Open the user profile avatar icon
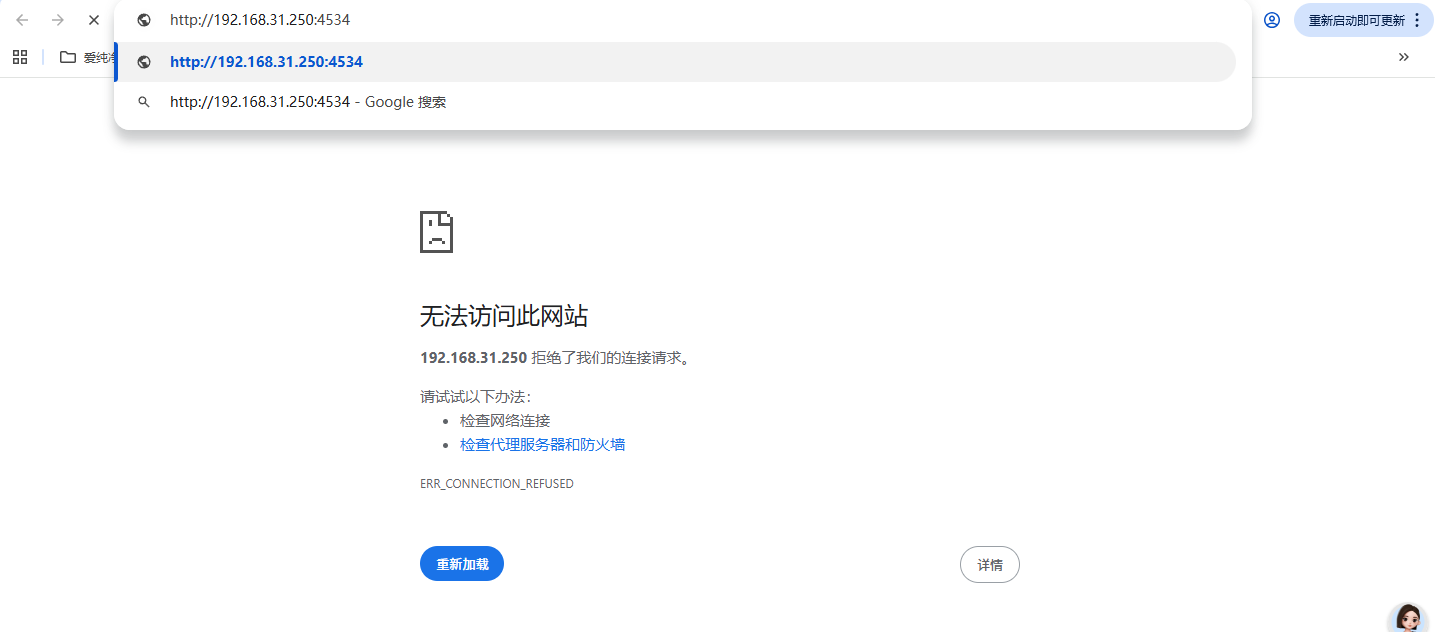This screenshot has height=632, width=1435. tap(1272, 20)
